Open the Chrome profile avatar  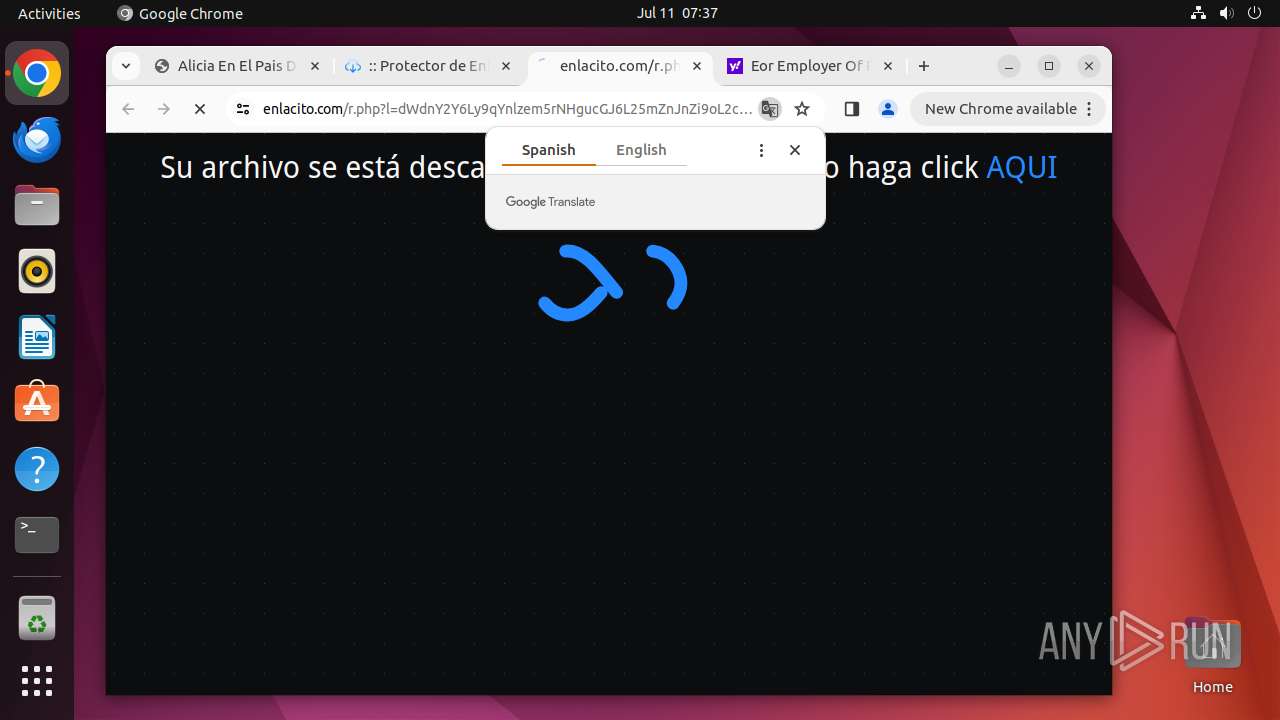(x=888, y=109)
